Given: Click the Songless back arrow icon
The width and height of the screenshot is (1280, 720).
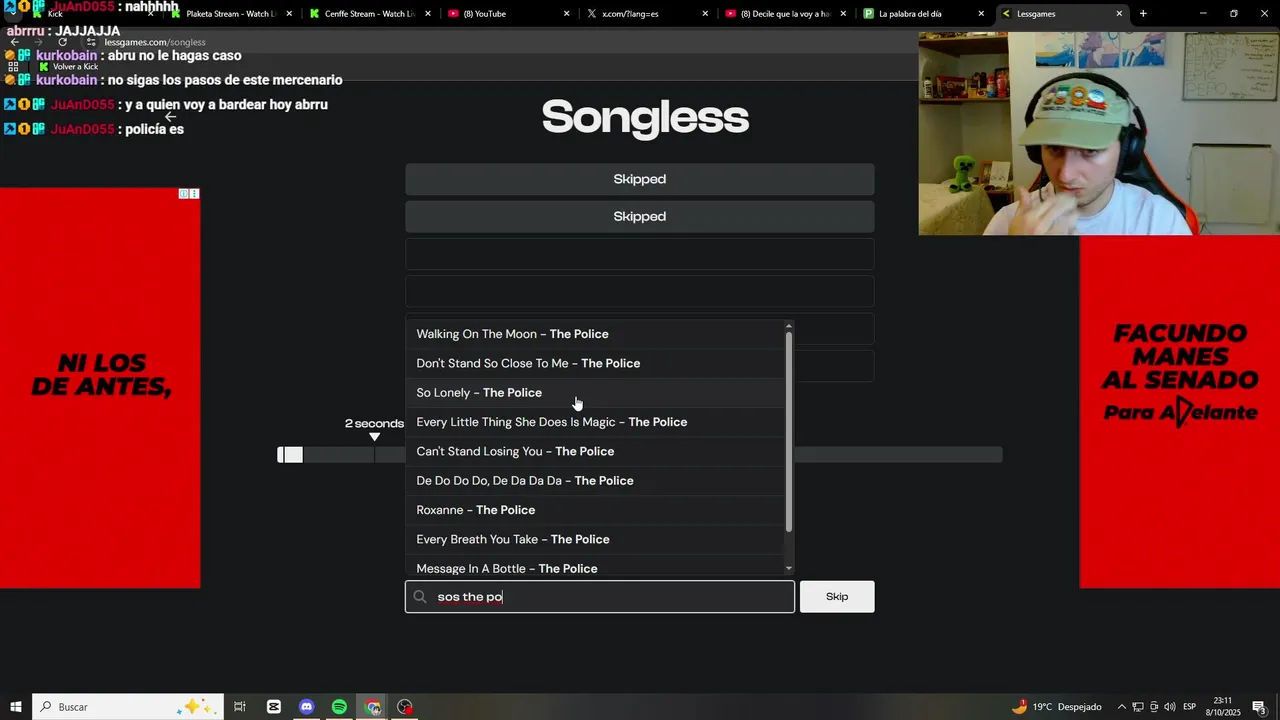Looking at the screenshot, I should pos(170,116).
